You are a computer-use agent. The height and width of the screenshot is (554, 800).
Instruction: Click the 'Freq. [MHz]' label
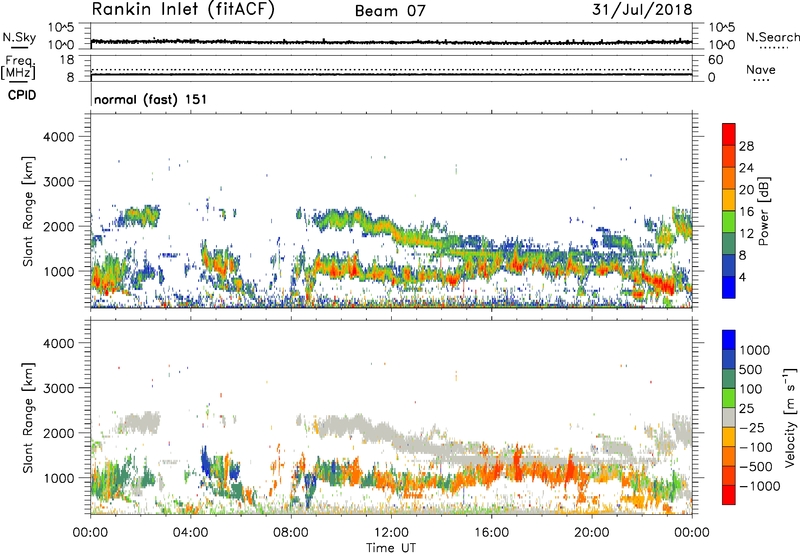18,68
